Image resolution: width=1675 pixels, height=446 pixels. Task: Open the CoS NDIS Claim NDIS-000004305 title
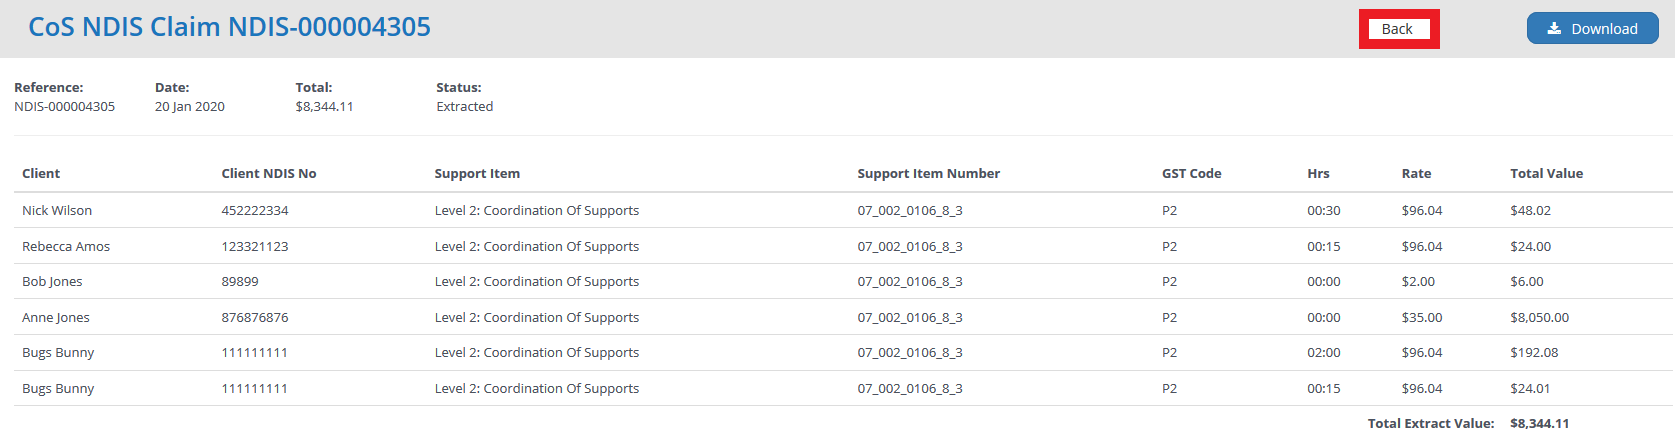[229, 27]
